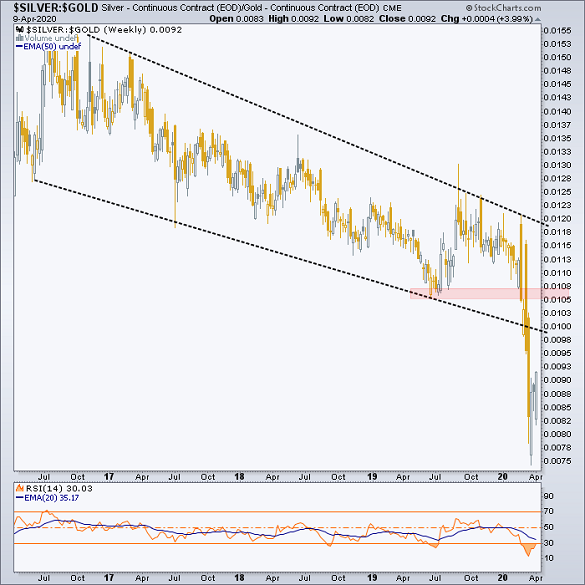
Task: Click the $SILVER:$GOLD ticker title
Action: (x=56, y=7)
